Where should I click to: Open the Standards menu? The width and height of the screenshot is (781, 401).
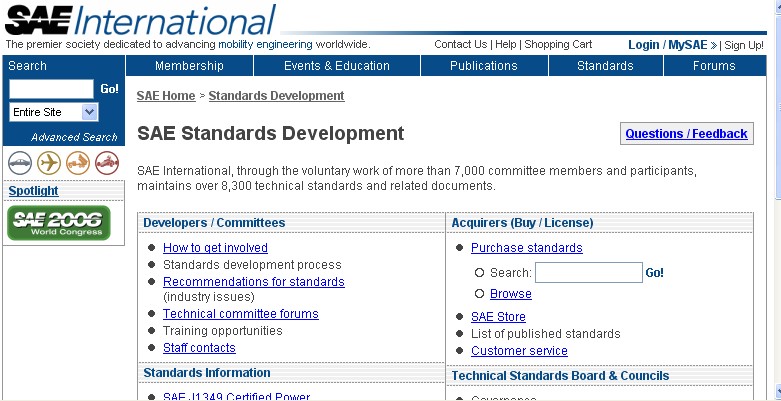(605, 66)
